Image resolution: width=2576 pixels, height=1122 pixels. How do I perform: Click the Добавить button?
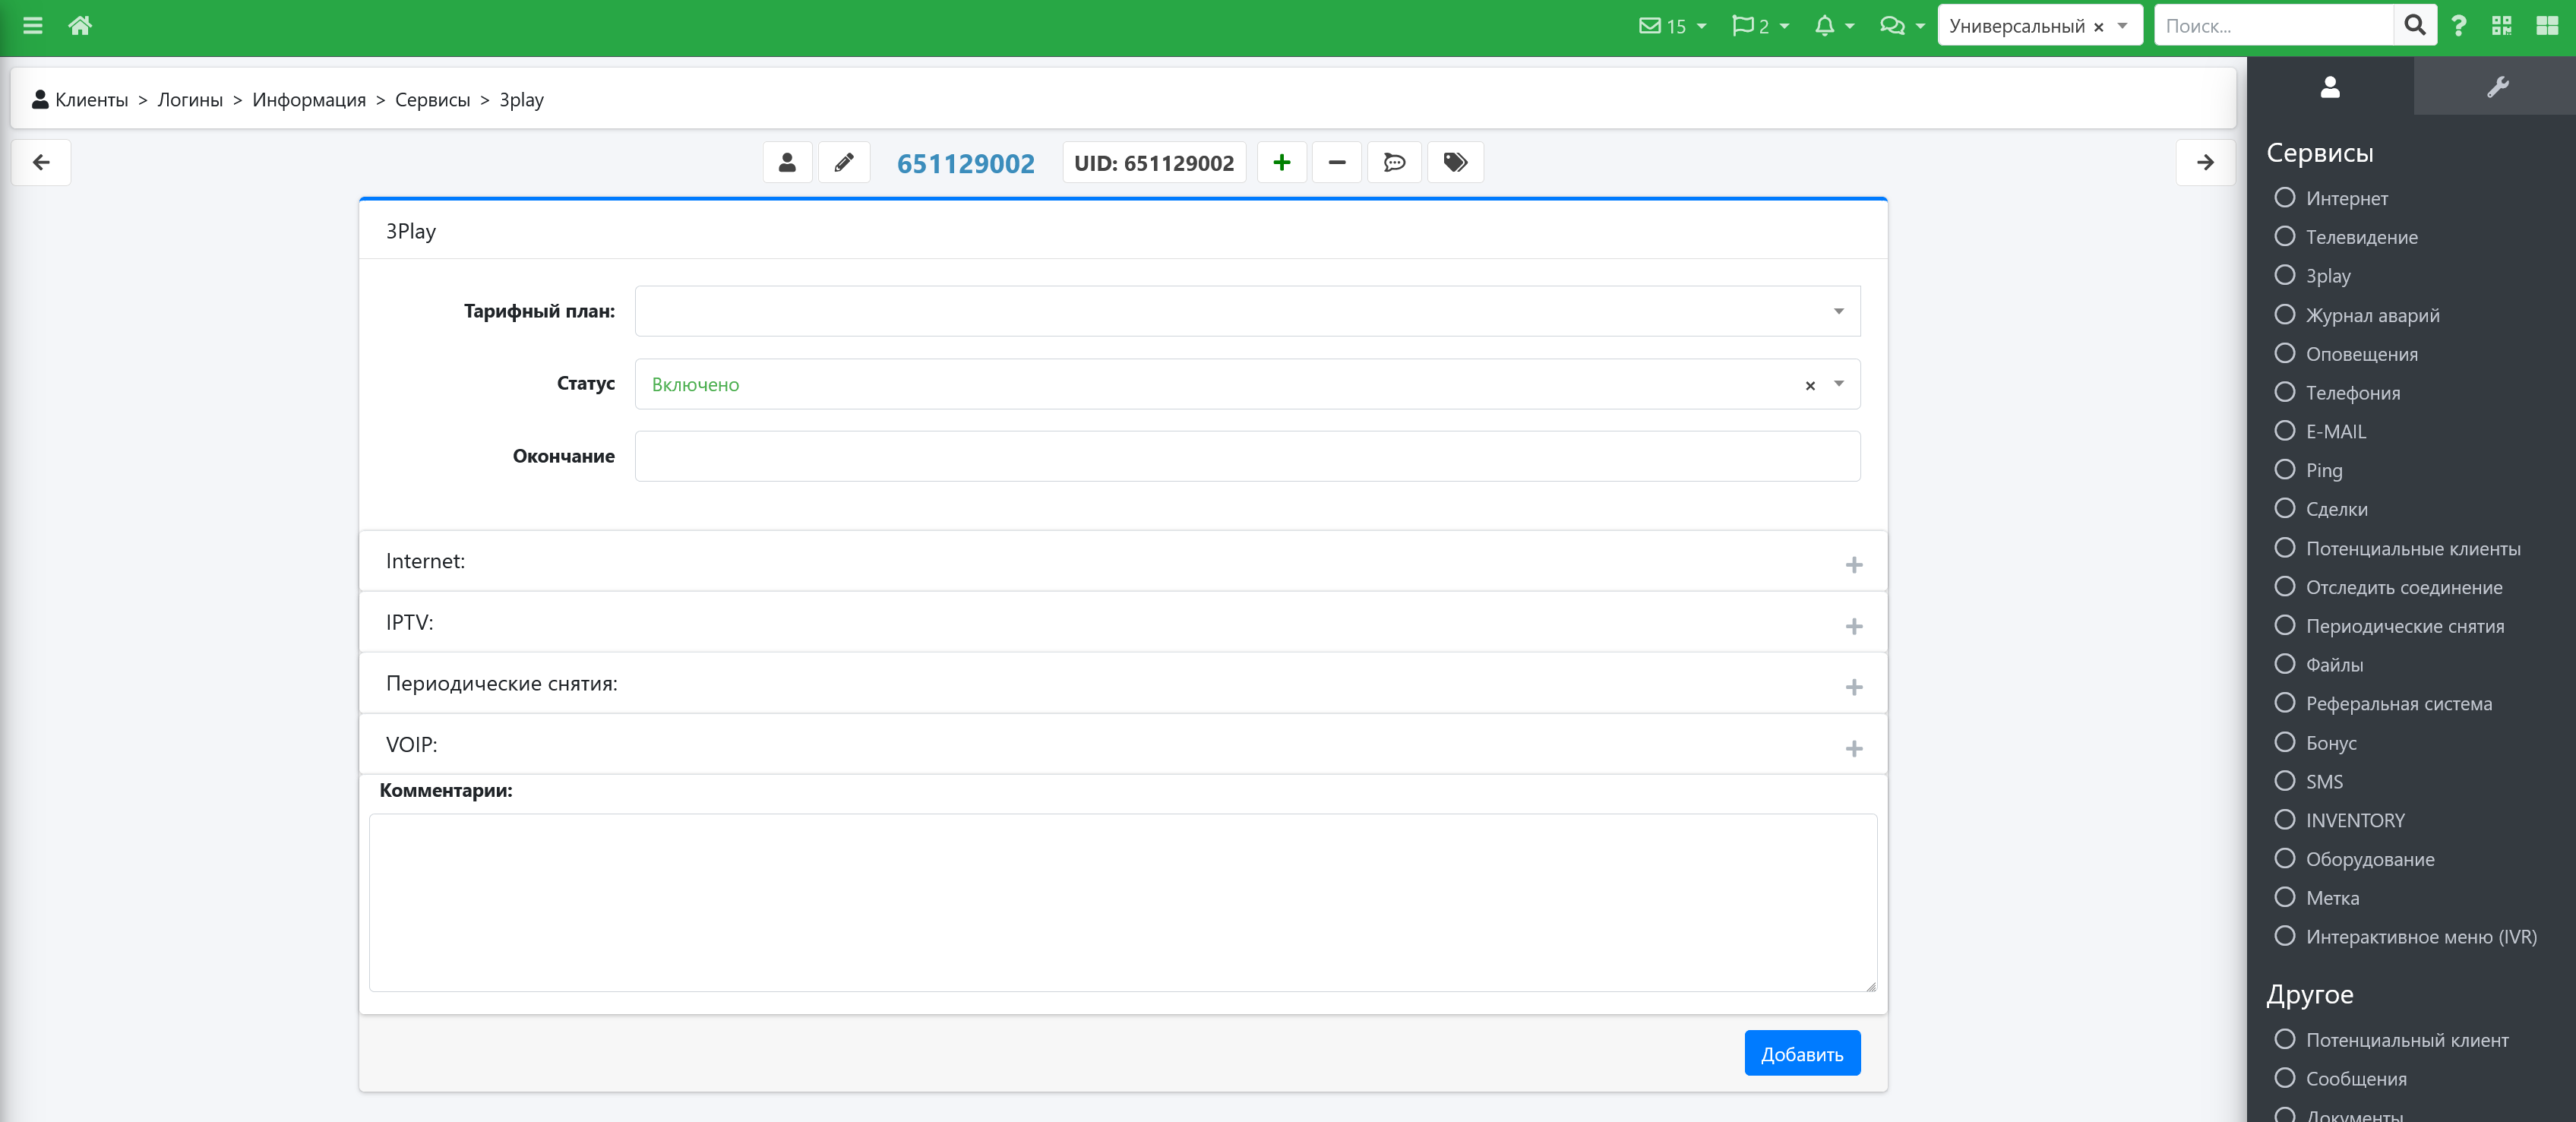(x=1802, y=1054)
